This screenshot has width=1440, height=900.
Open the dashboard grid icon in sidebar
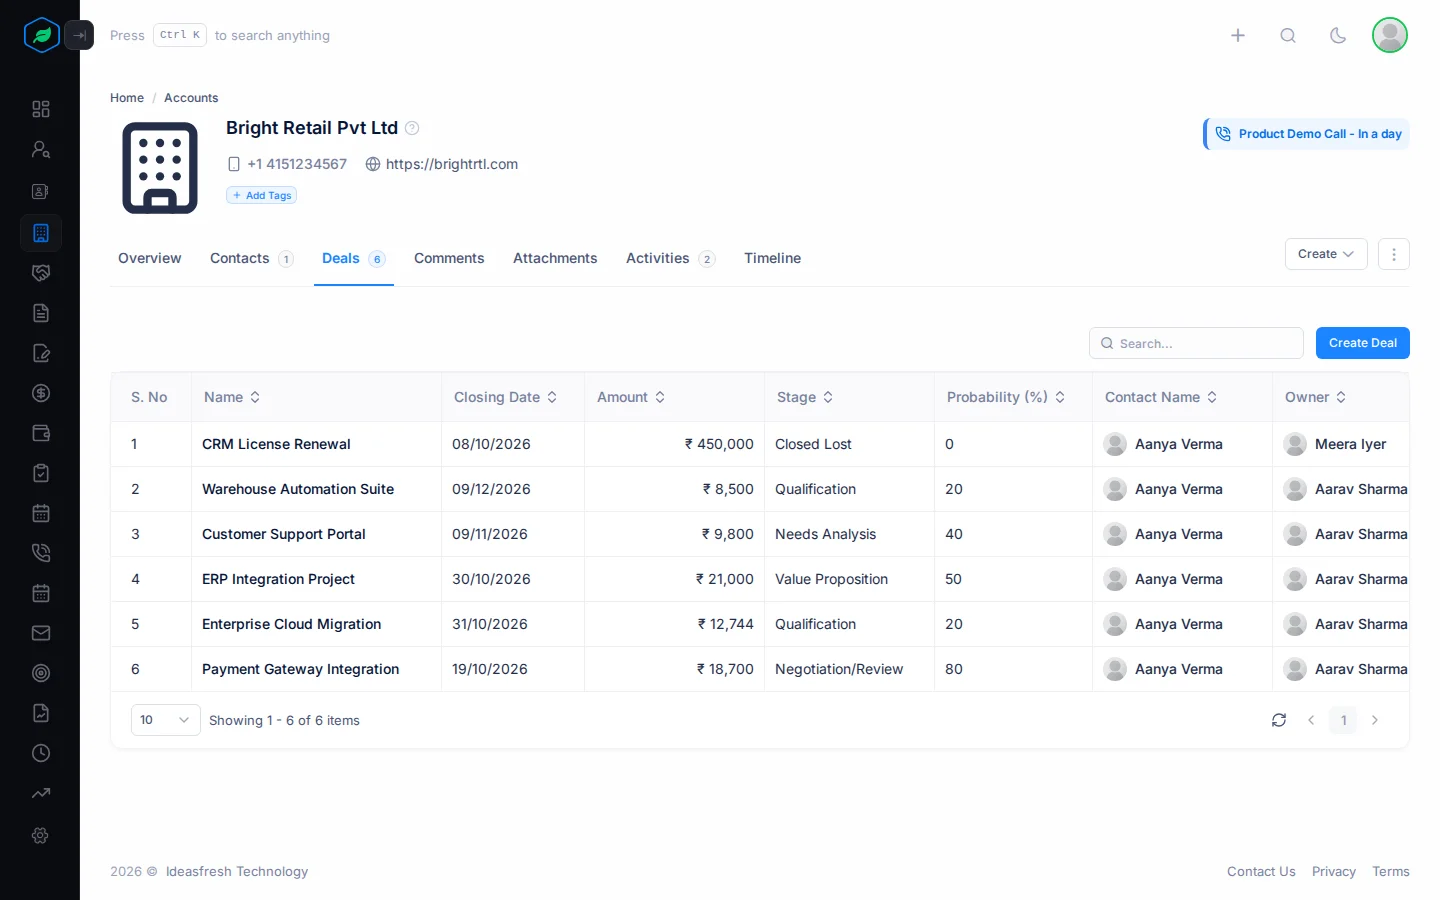(41, 109)
